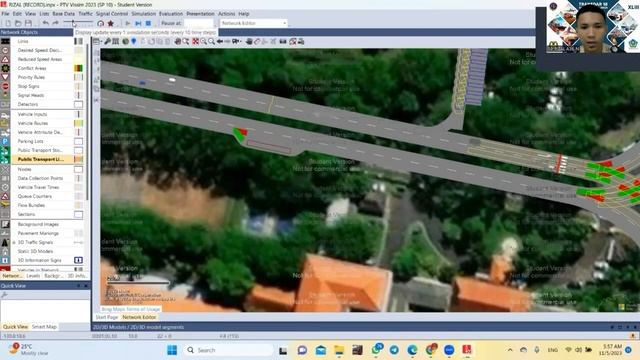Viewport: 640px width, 360px height.
Task: Click the zoom in magnifier icon
Action: (x=203, y=42)
